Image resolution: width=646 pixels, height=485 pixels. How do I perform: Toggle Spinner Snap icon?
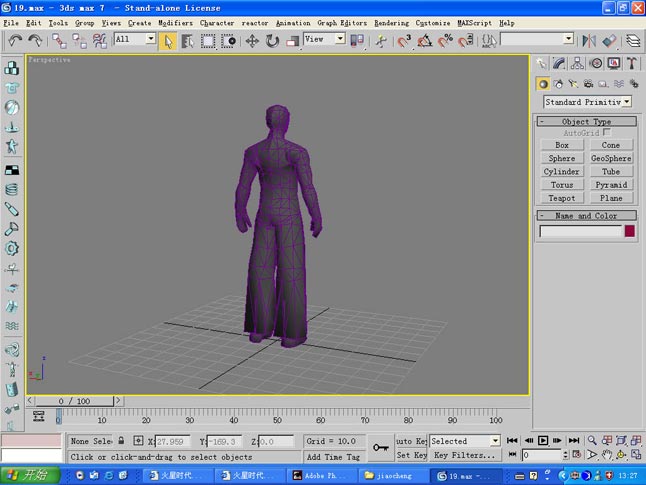[x=465, y=41]
